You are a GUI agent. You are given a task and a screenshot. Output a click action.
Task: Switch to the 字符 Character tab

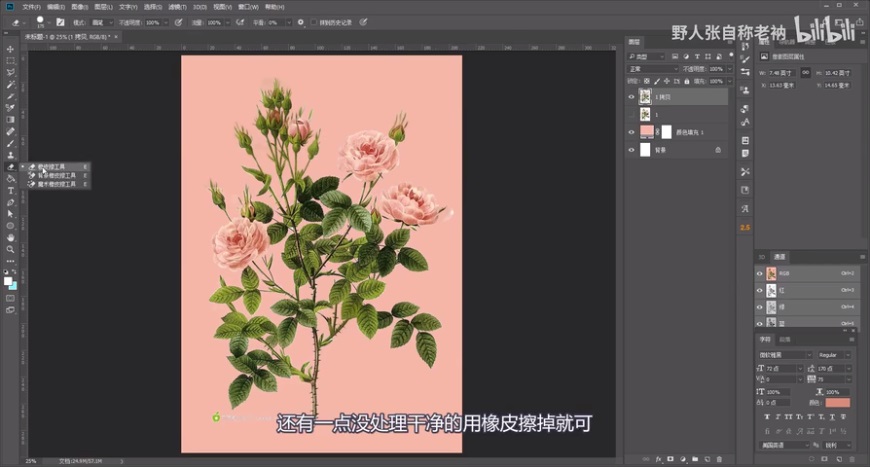pos(765,339)
